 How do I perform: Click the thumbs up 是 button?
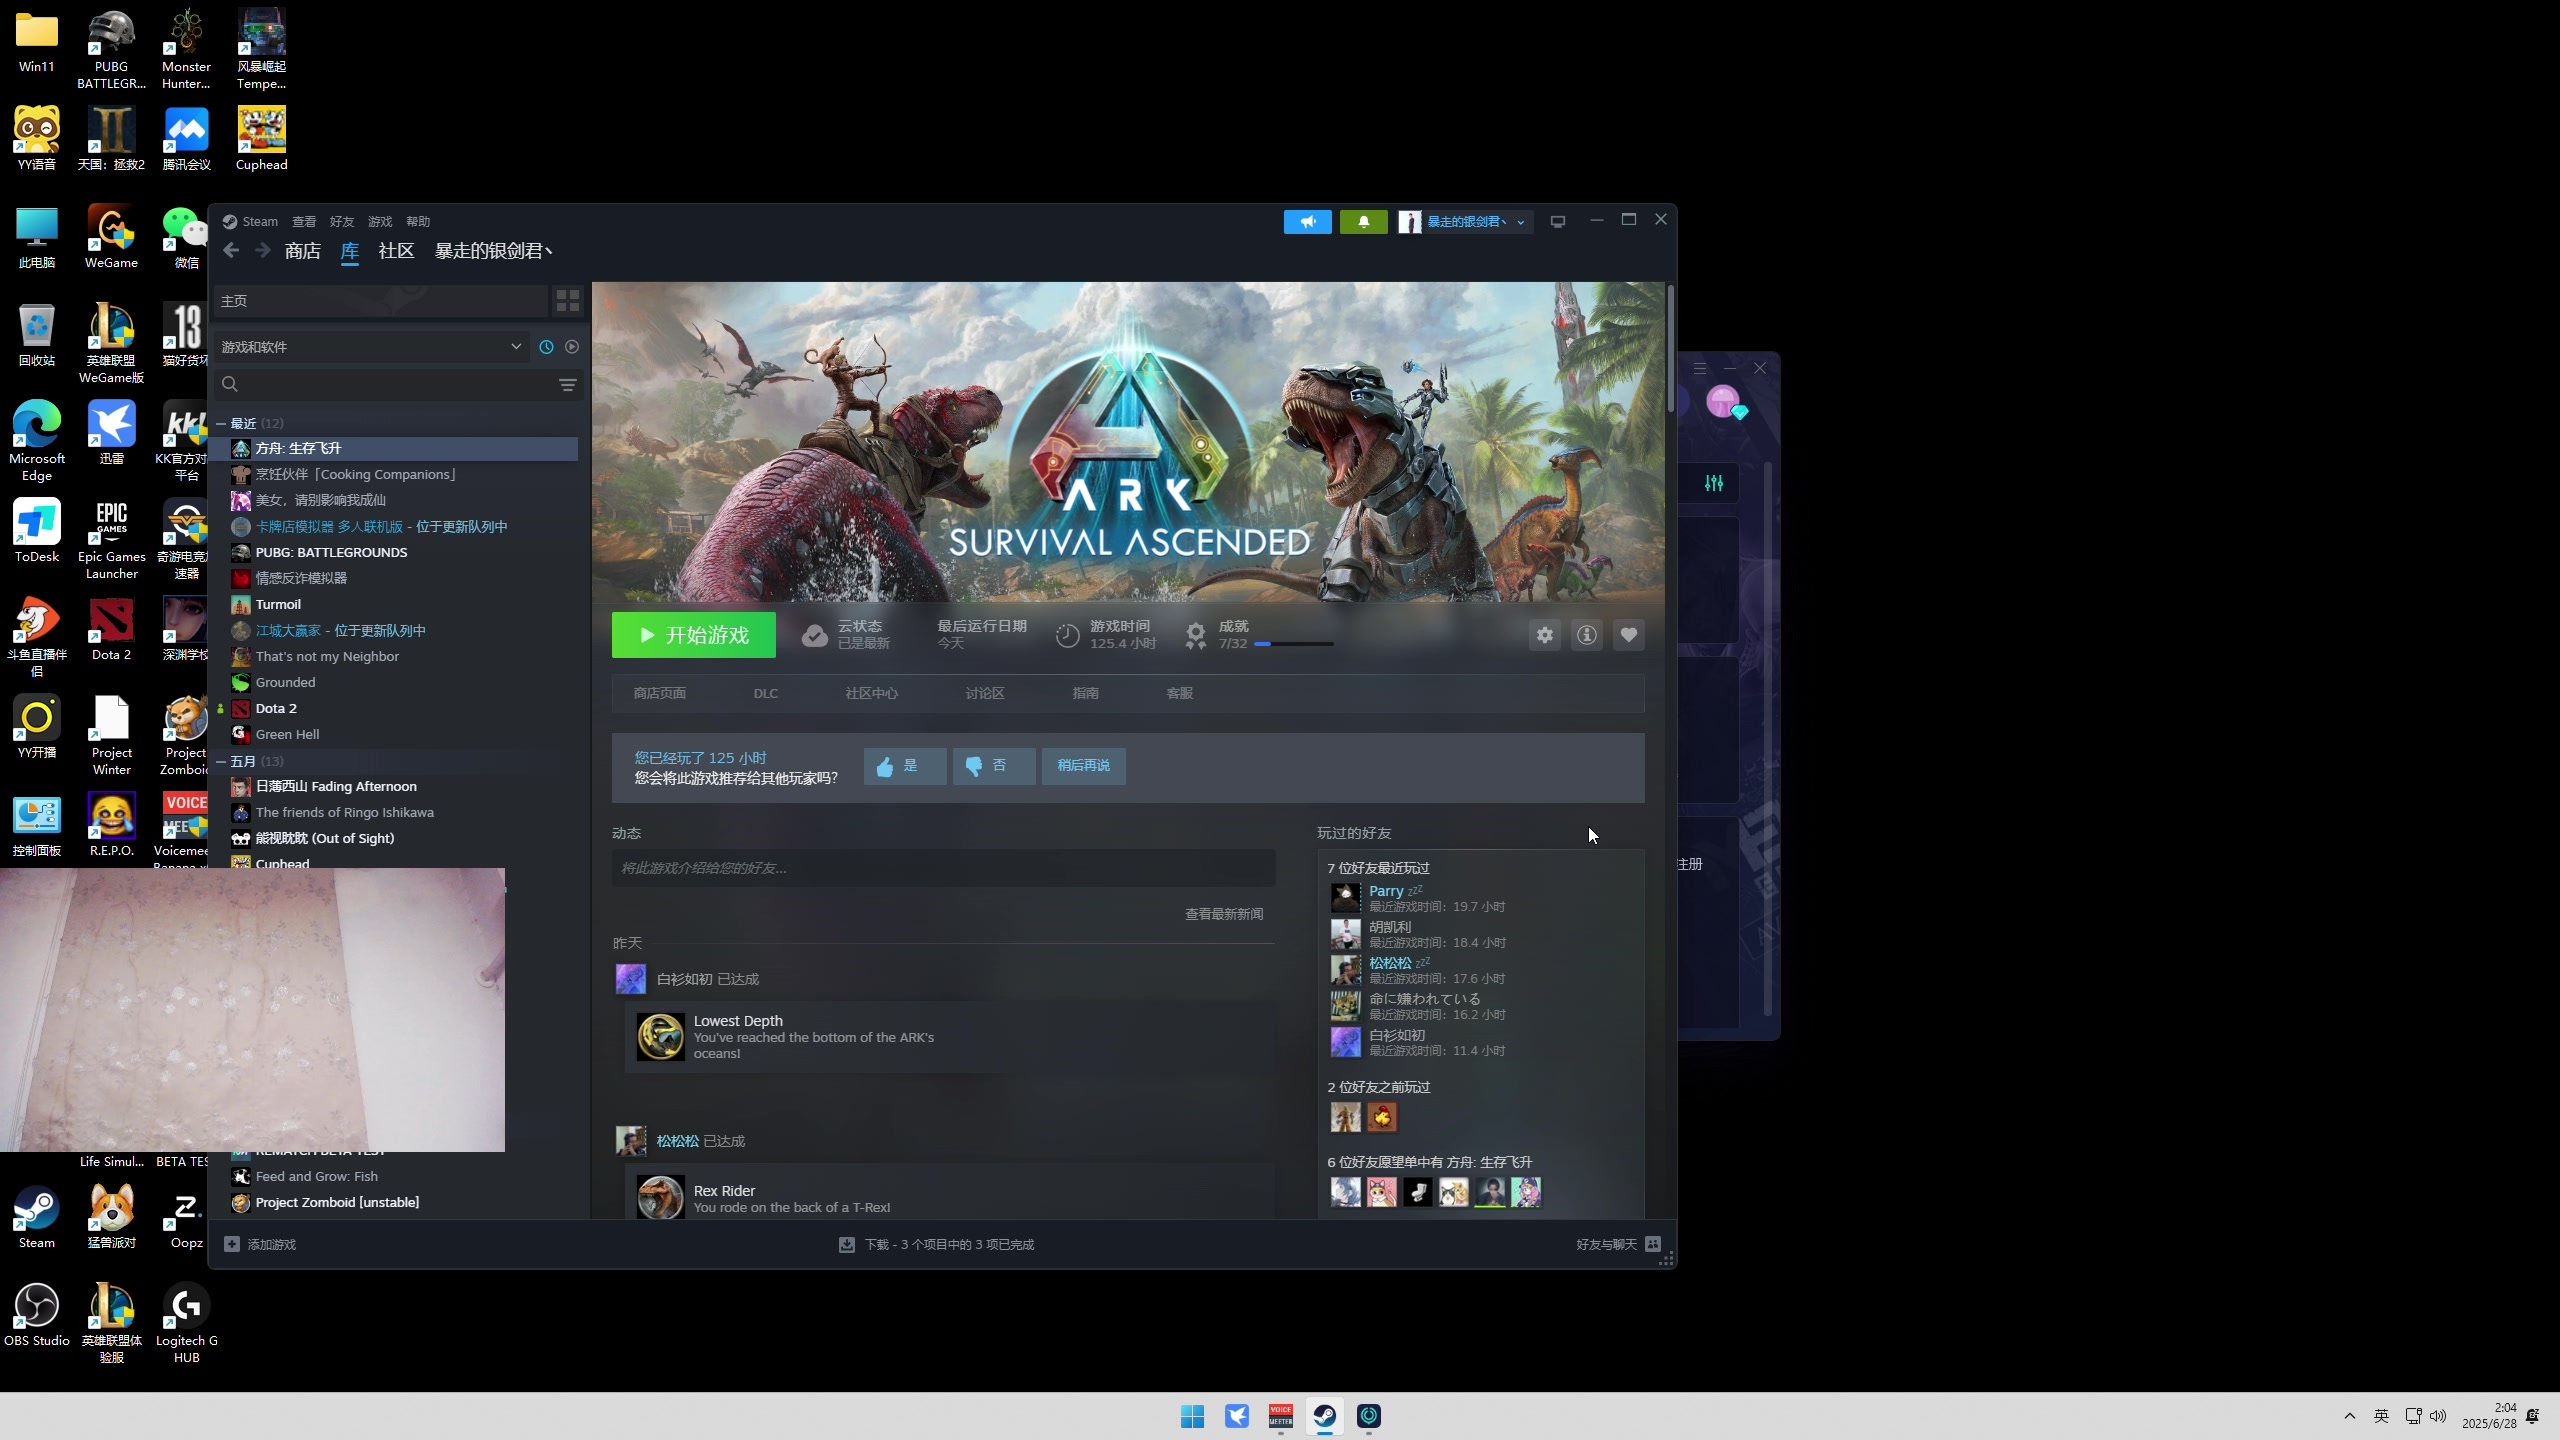point(905,766)
